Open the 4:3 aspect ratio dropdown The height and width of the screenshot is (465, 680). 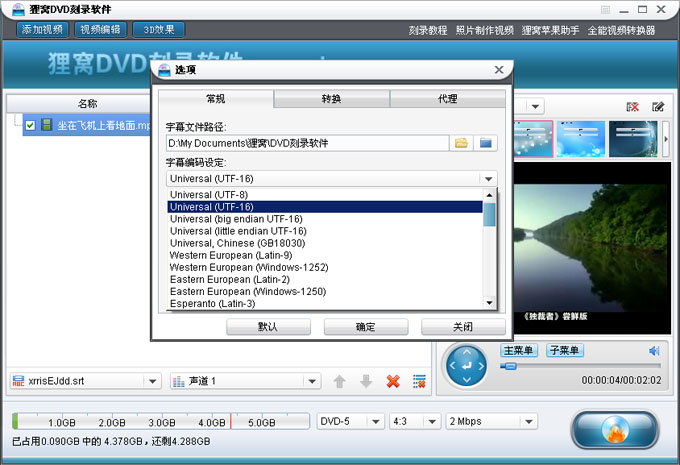[432, 421]
